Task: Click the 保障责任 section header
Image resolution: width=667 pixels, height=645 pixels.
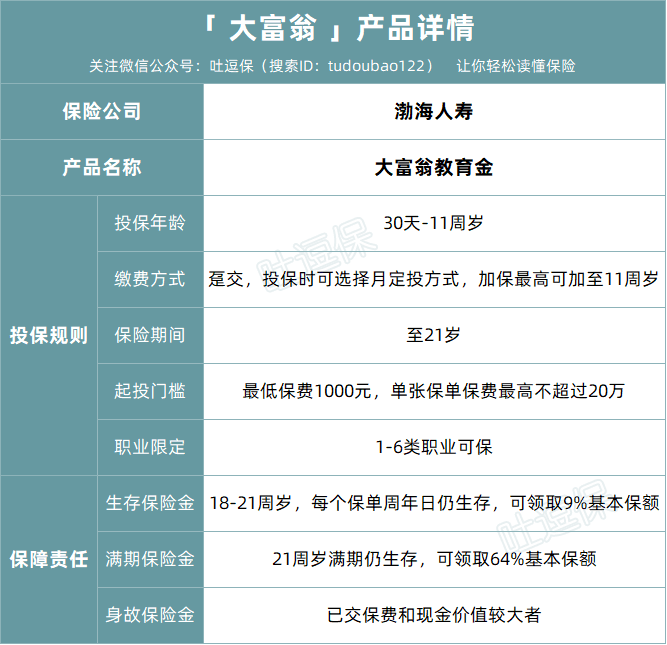Action: tap(49, 559)
